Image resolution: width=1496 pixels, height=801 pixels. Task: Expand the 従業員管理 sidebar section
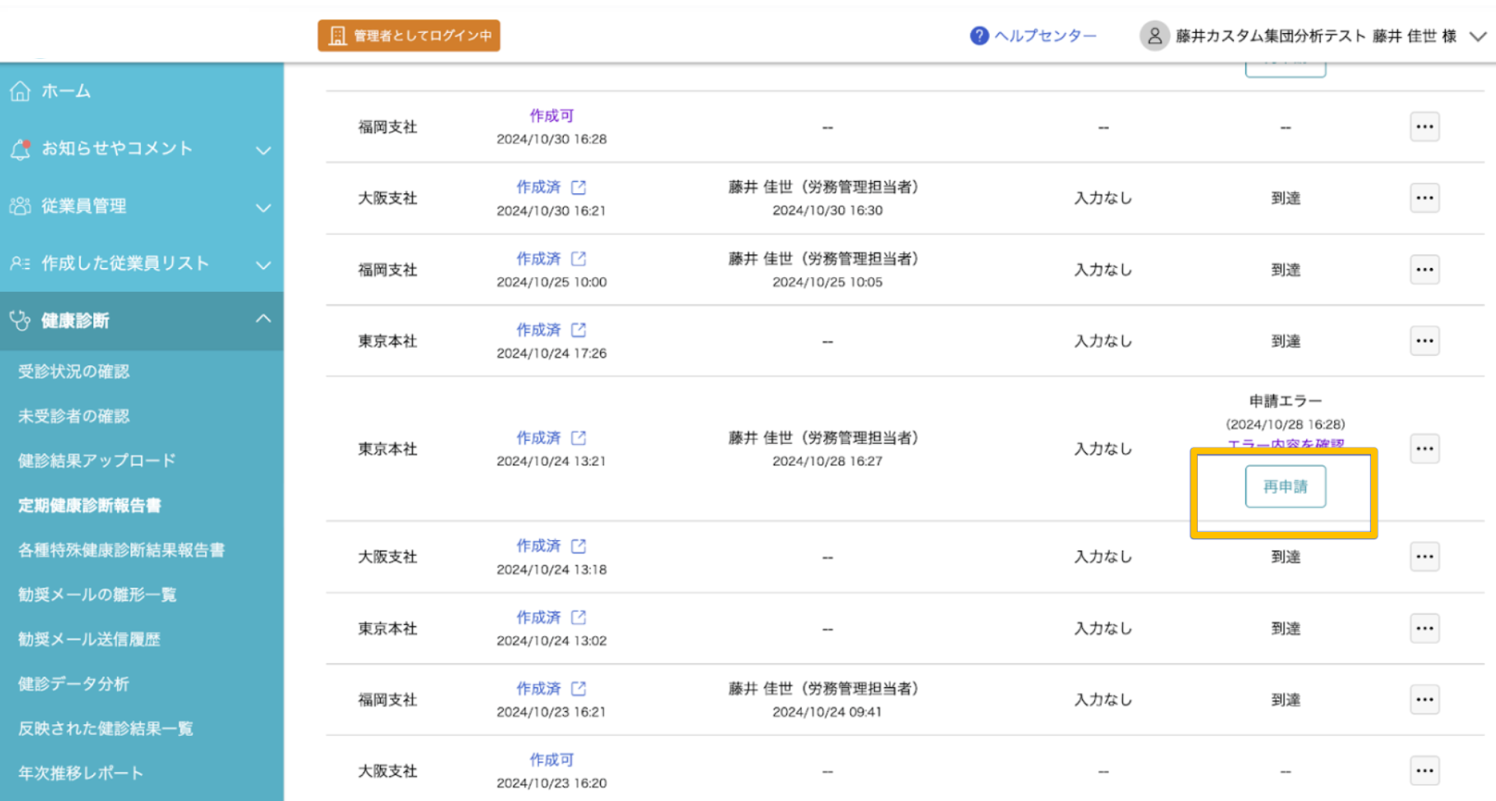(263, 208)
